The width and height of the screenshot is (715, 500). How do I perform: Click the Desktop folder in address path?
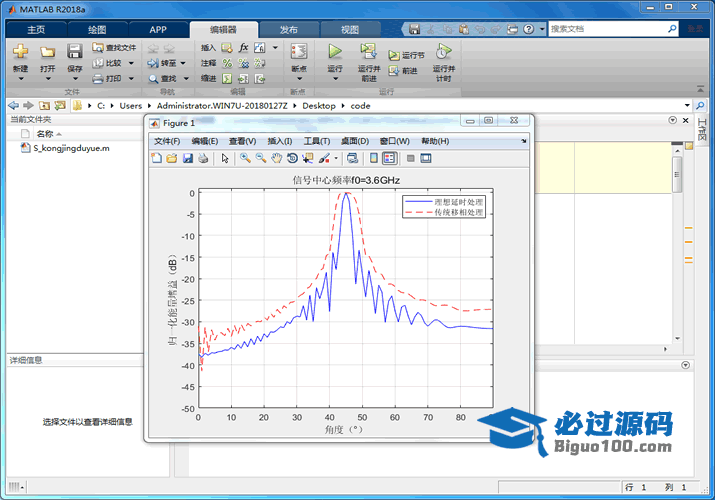point(319,106)
